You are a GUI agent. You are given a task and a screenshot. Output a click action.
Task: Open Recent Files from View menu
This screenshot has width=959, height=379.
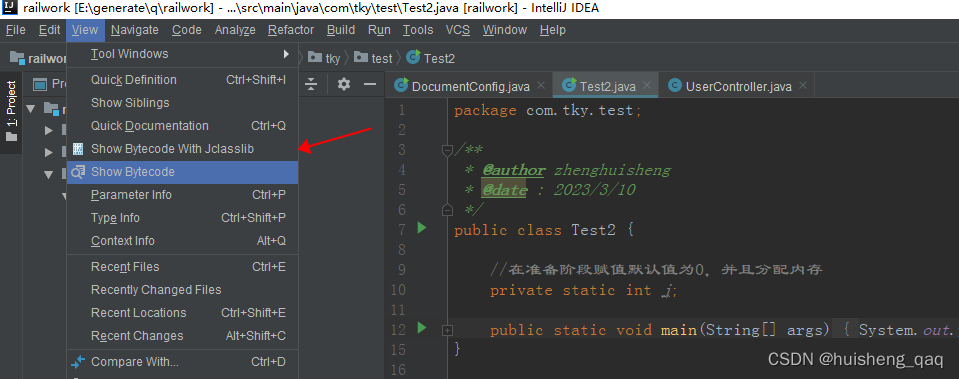coord(182,267)
